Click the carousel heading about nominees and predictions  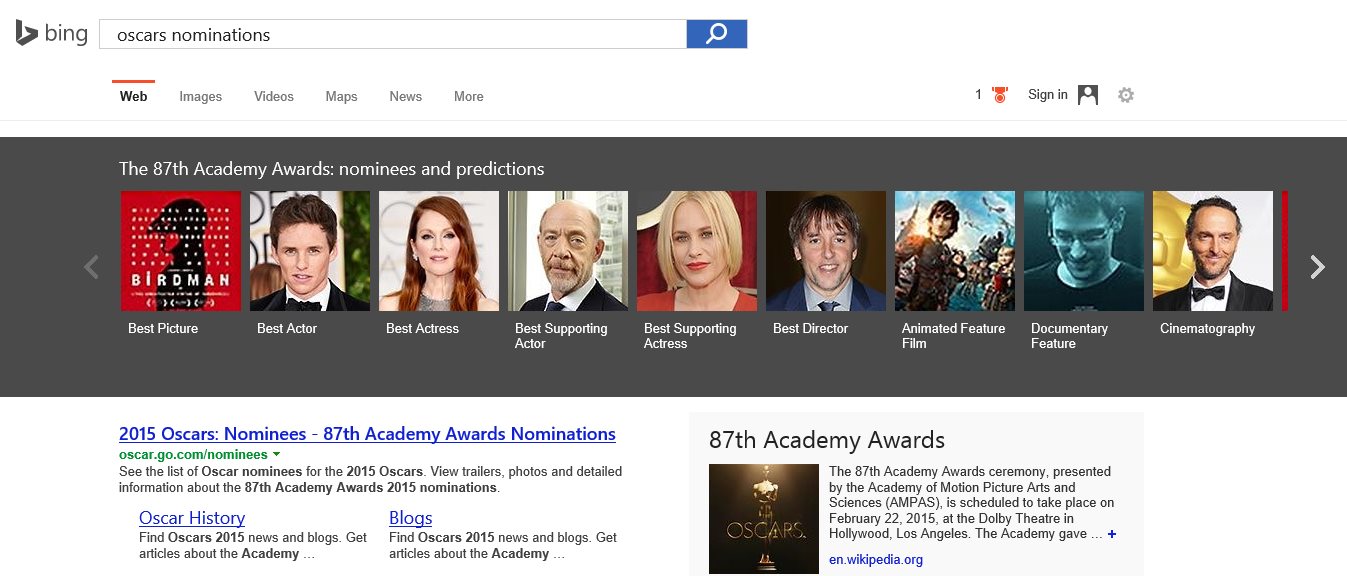[332, 169]
